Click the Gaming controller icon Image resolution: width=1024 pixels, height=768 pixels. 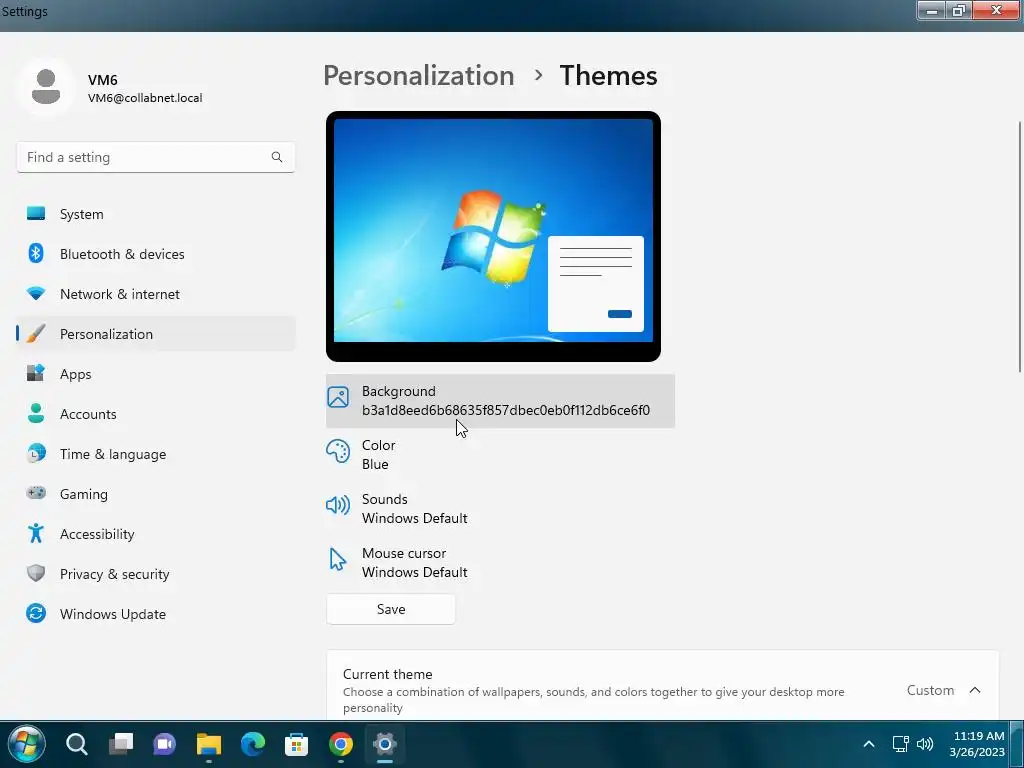(x=36, y=493)
